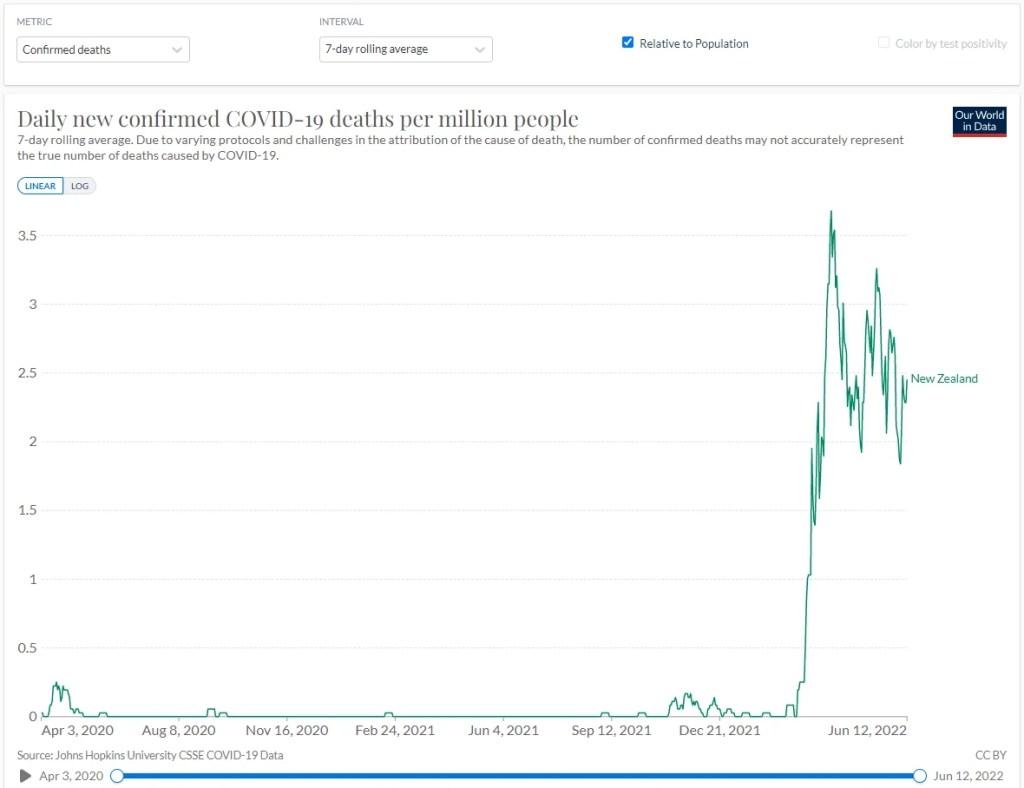1024x788 pixels.
Task: Select the New Zealand line label
Action: (944, 379)
